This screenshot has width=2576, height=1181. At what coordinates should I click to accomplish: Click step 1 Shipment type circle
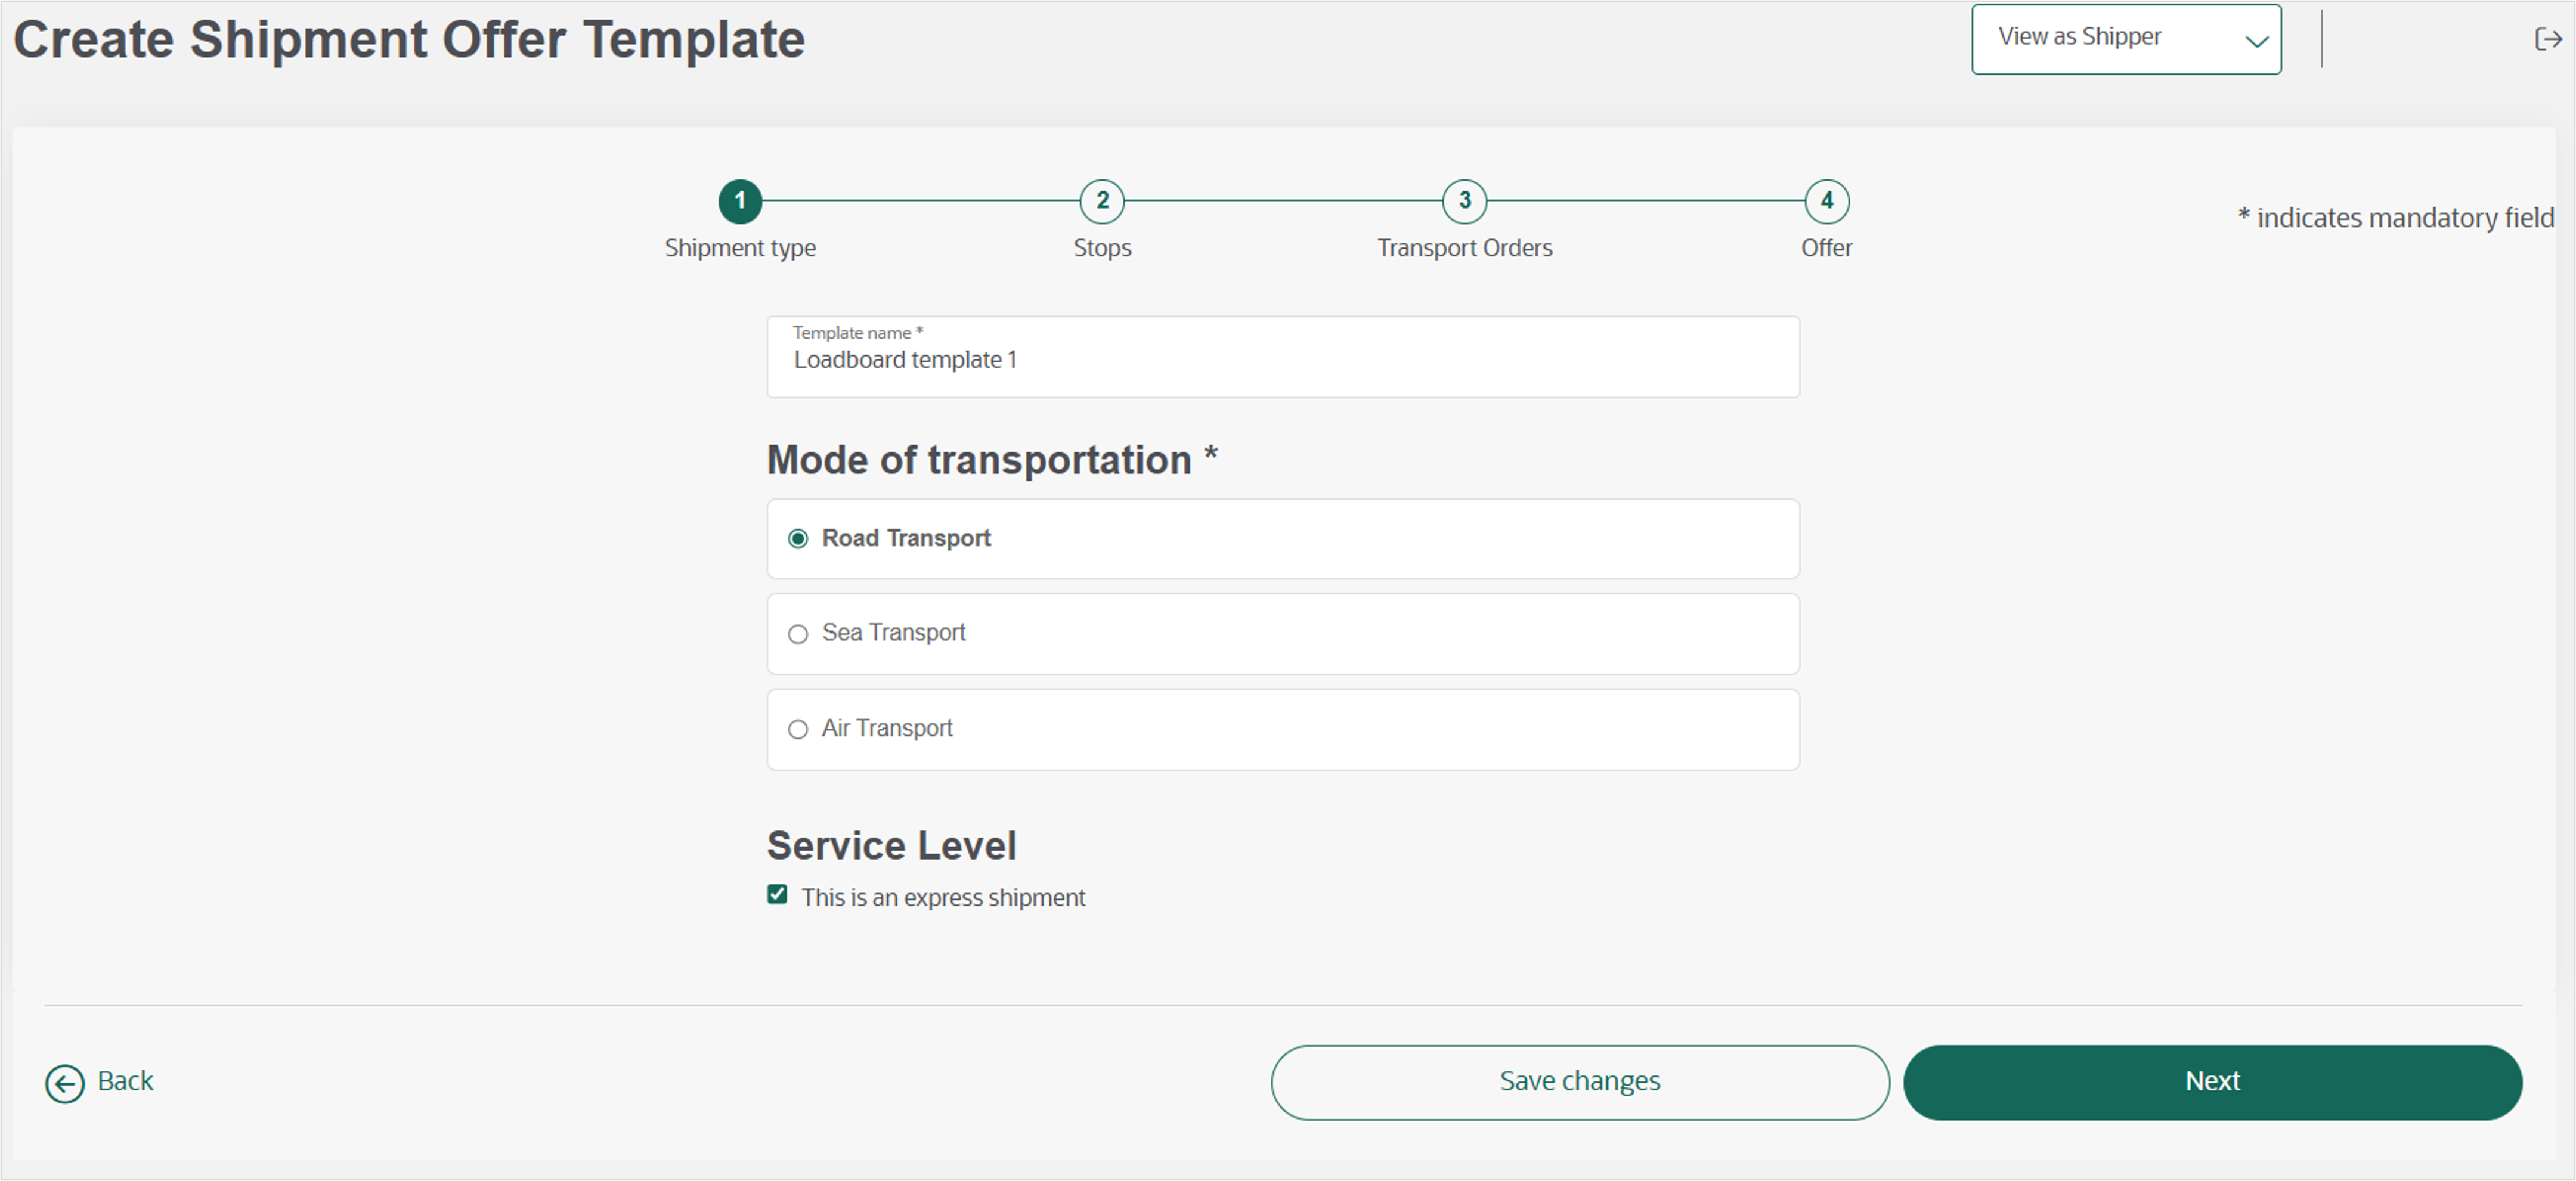point(740,201)
